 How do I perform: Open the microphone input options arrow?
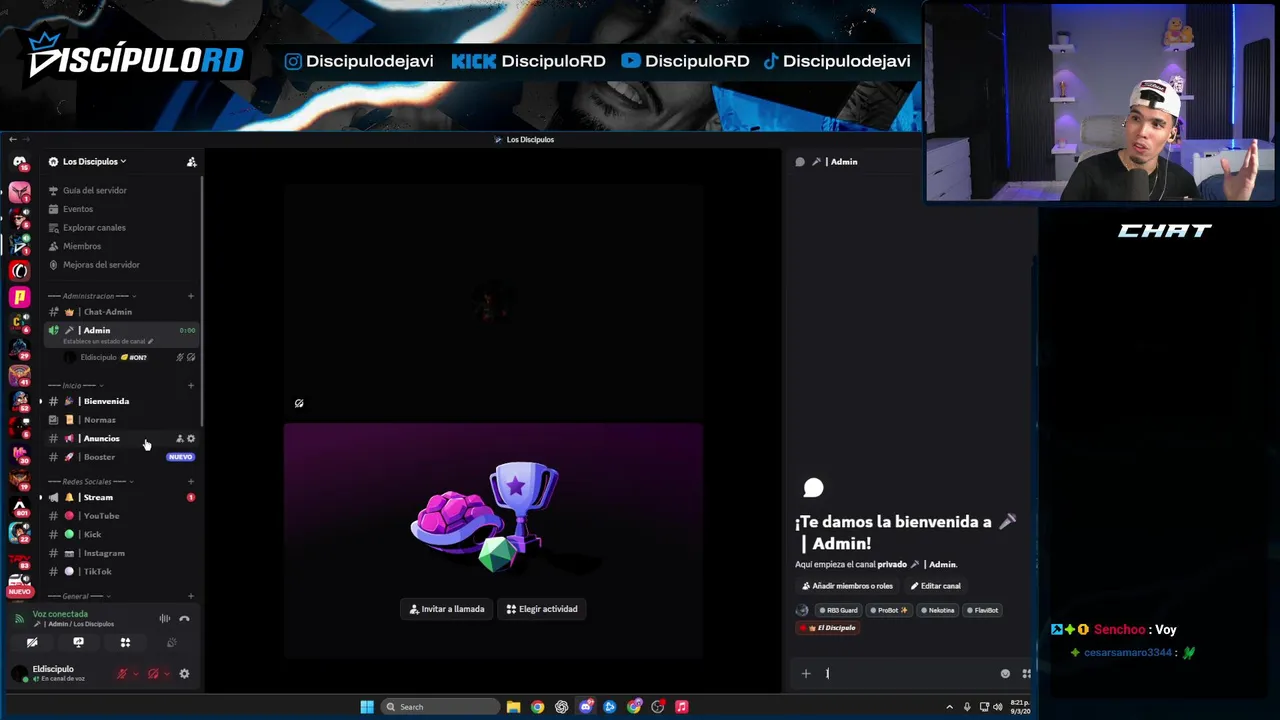136,674
